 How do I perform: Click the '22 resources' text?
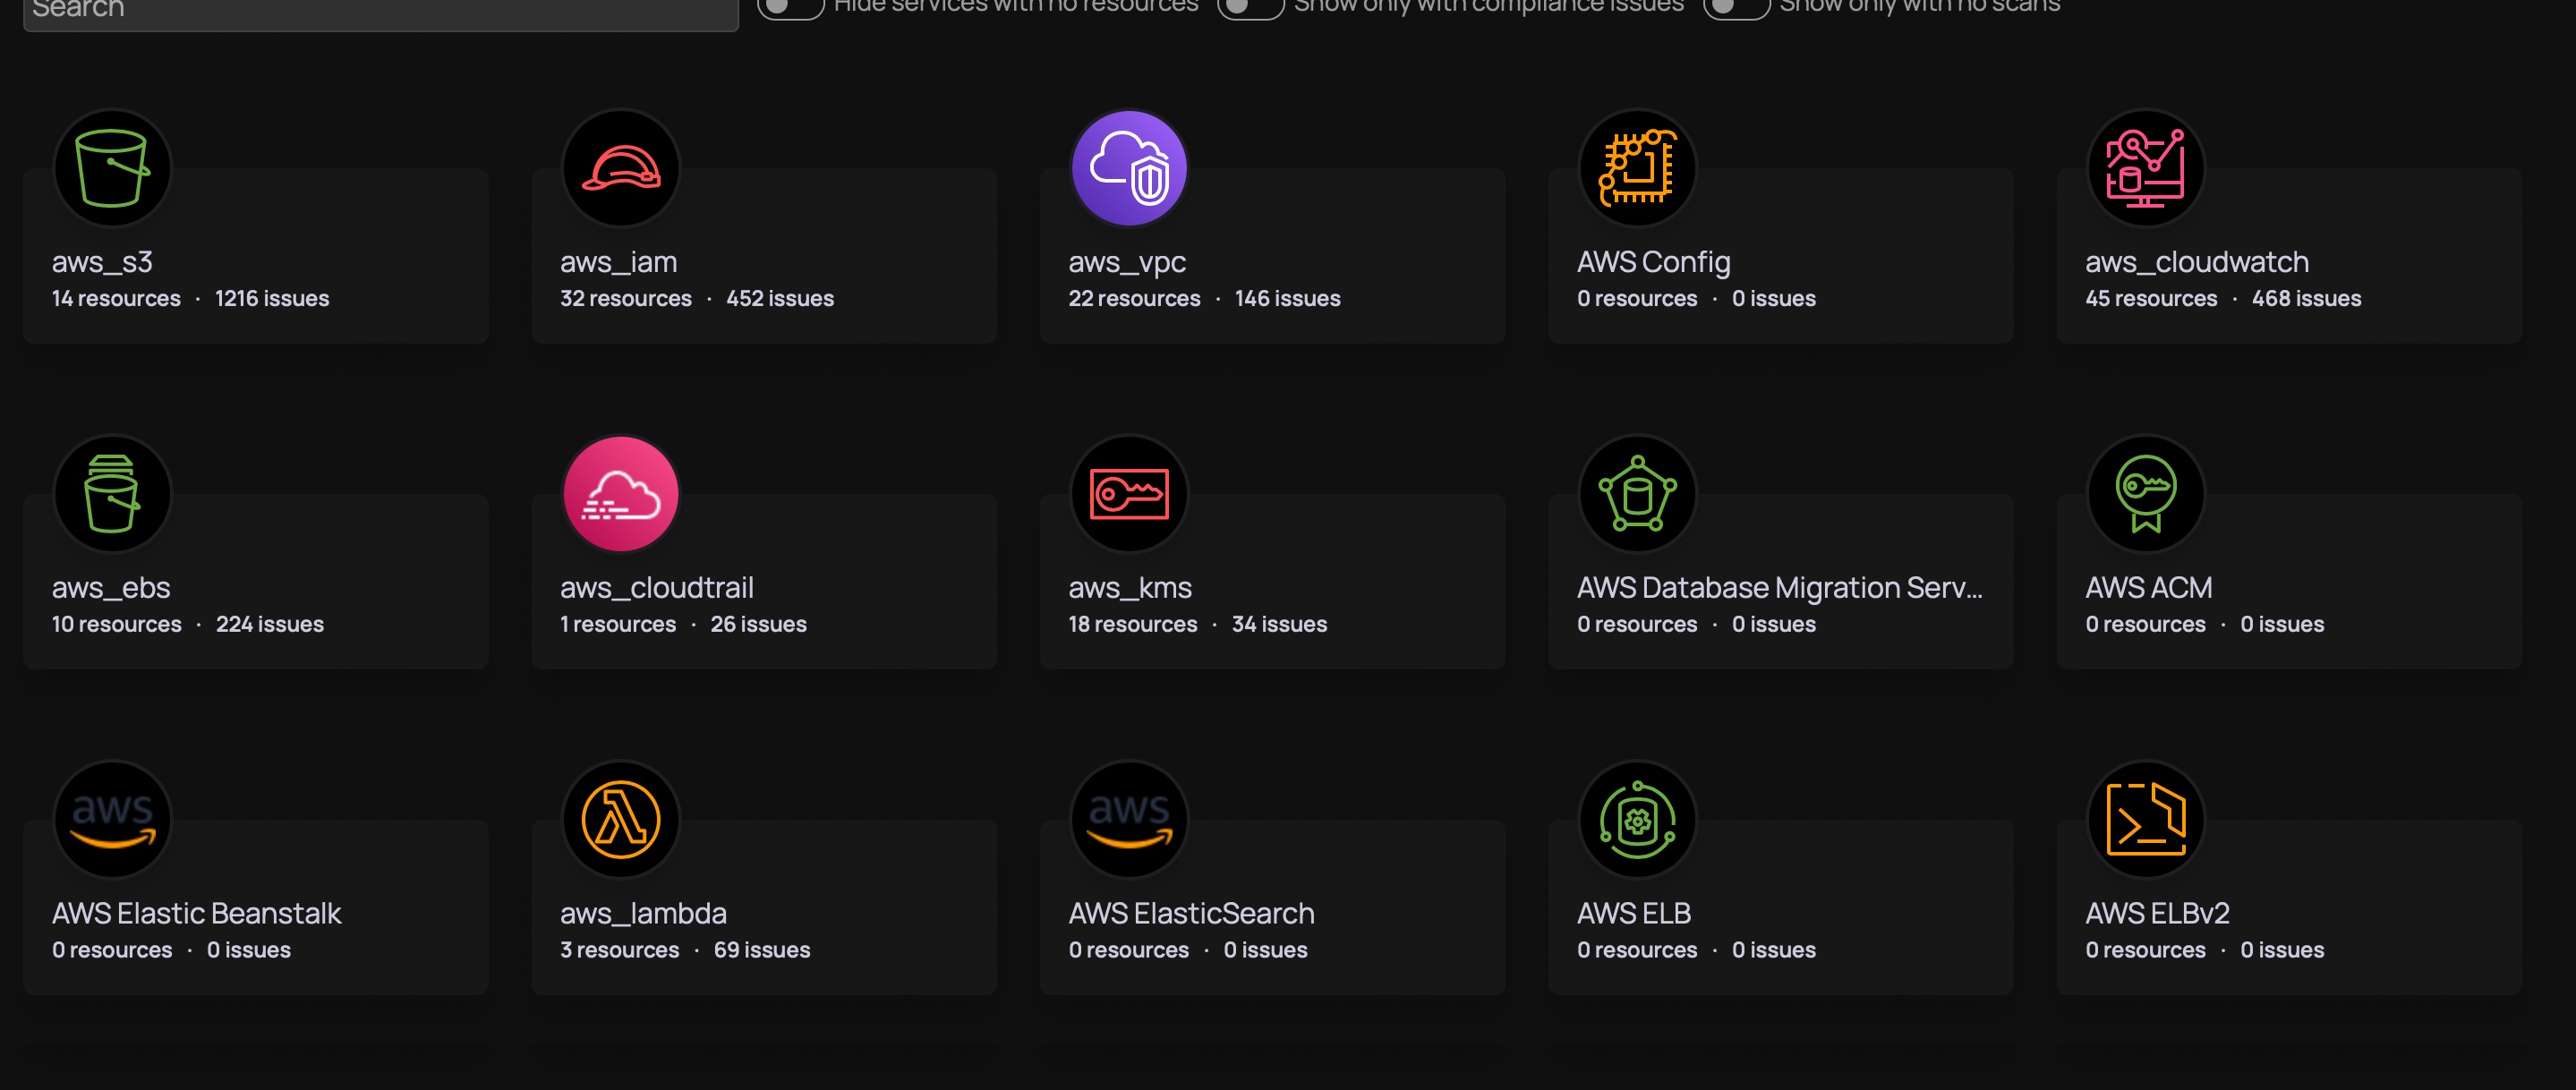tap(1134, 299)
